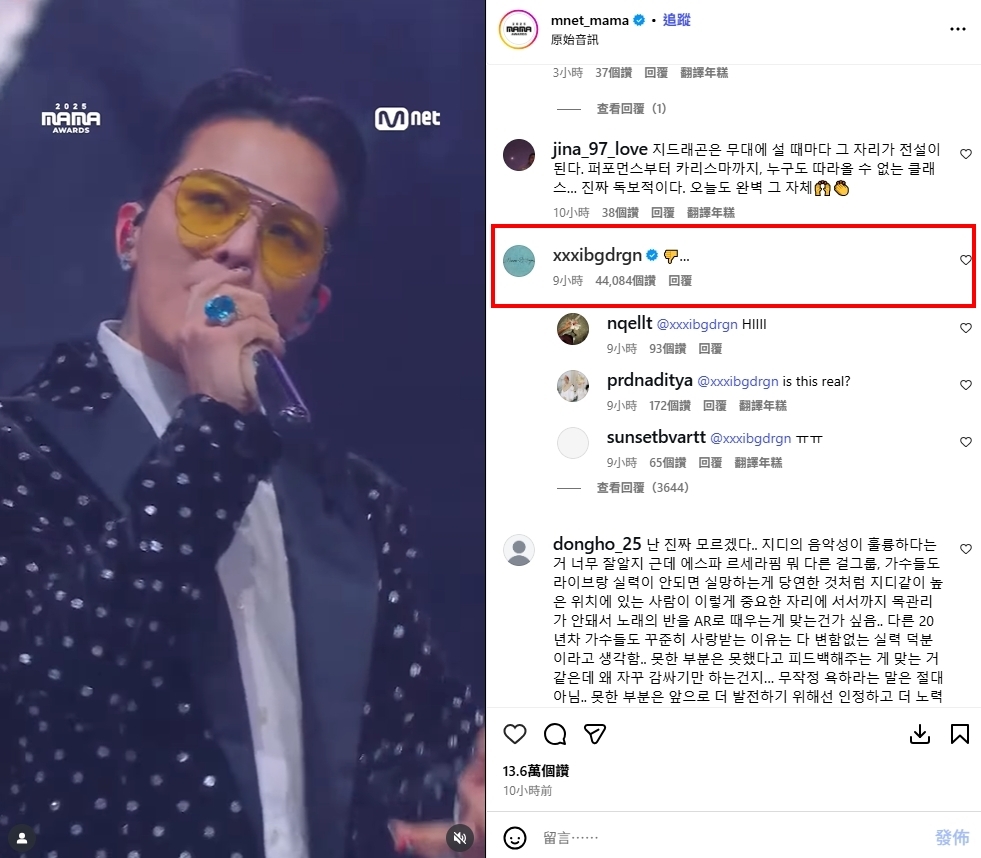Like the dongho_25 comment
Viewport: 981px width, 858px height.
(965, 549)
